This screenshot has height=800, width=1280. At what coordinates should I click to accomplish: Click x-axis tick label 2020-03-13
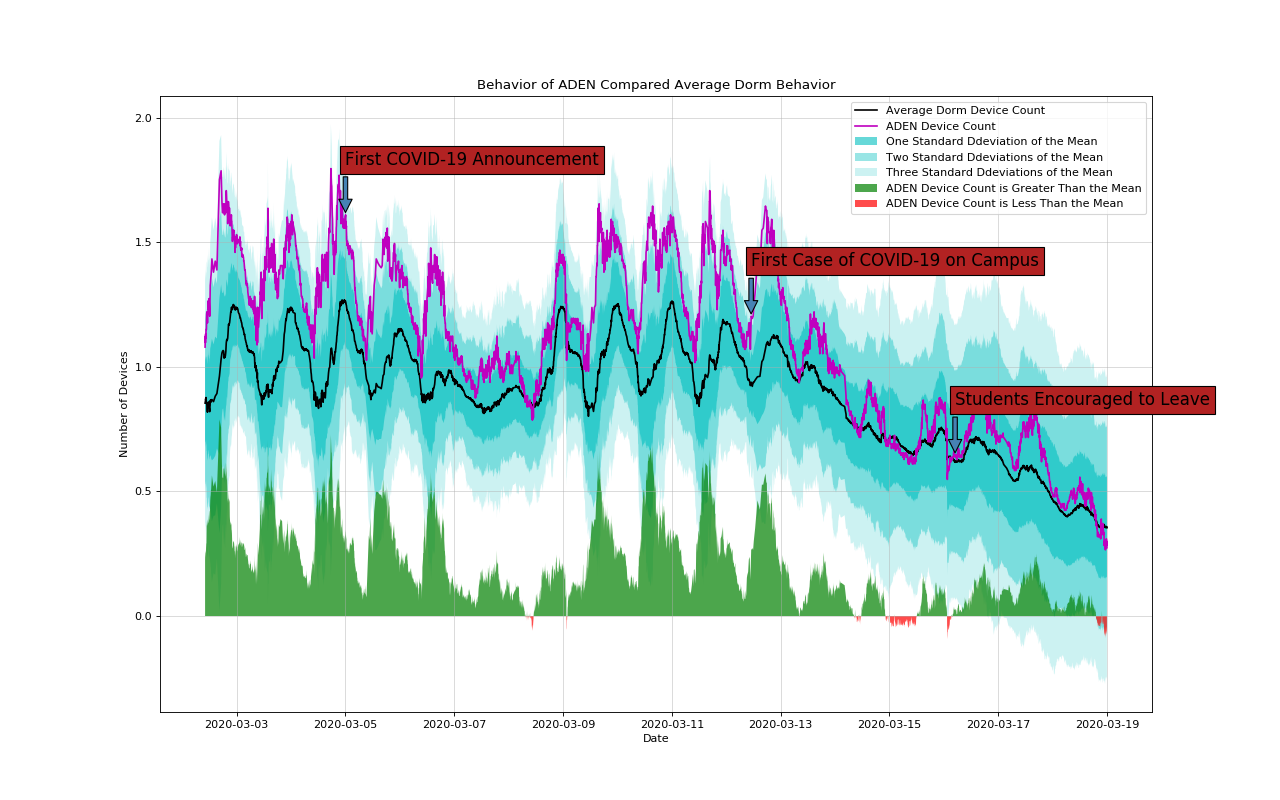click(780, 723)
